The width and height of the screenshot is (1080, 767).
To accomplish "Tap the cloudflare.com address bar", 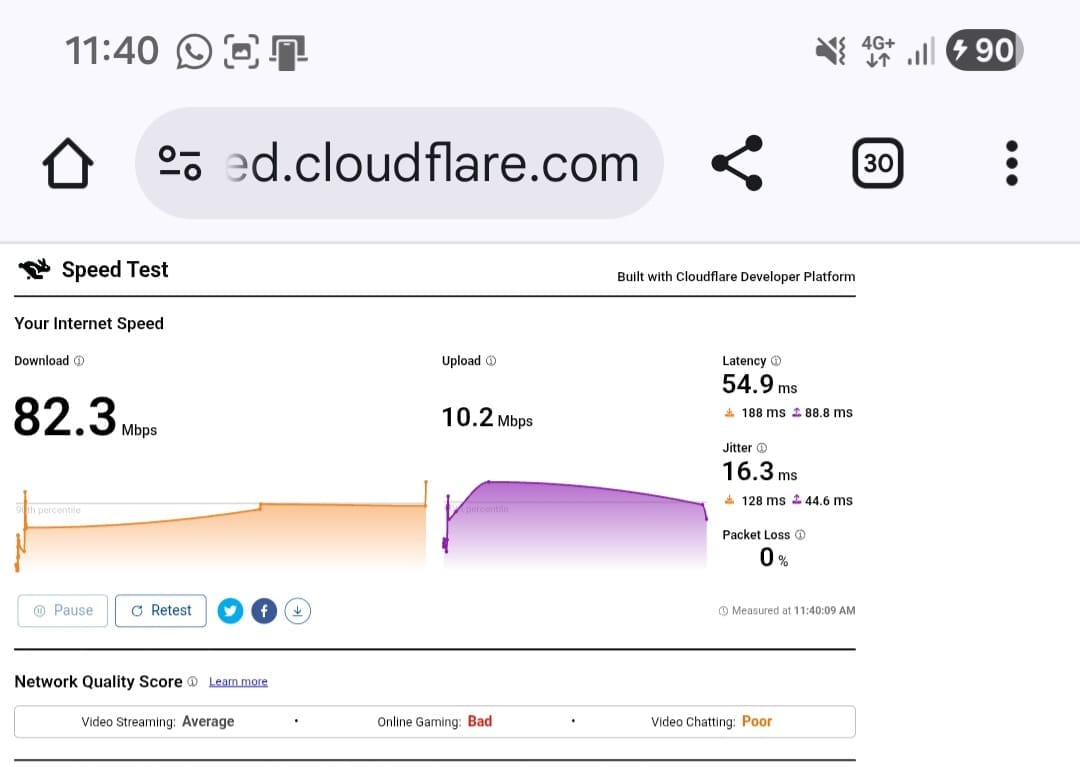I will pos(430,163).
